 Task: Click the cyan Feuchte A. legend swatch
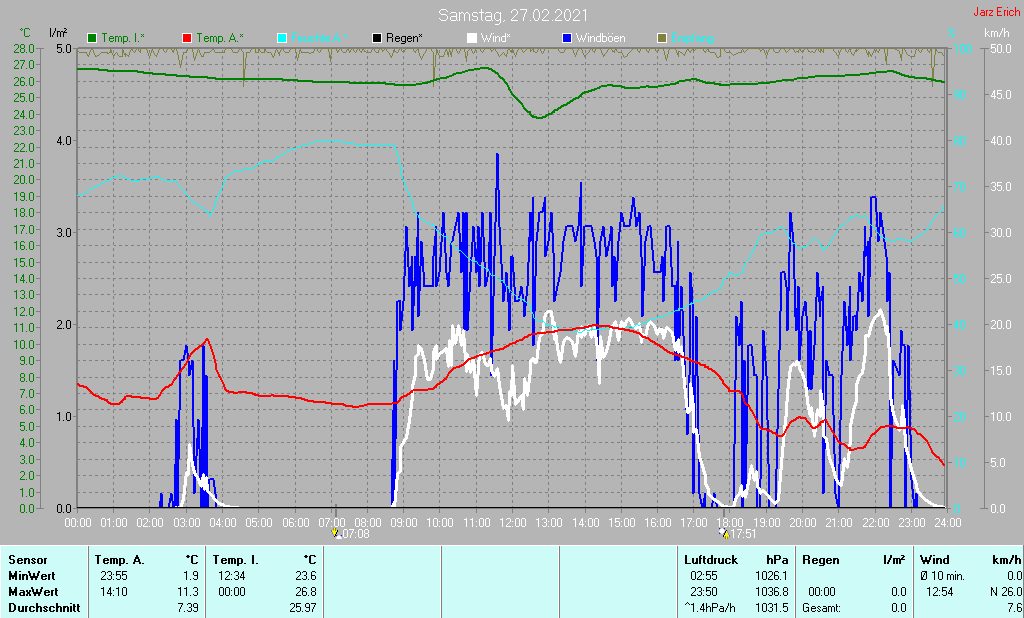[x=282, y=38]
